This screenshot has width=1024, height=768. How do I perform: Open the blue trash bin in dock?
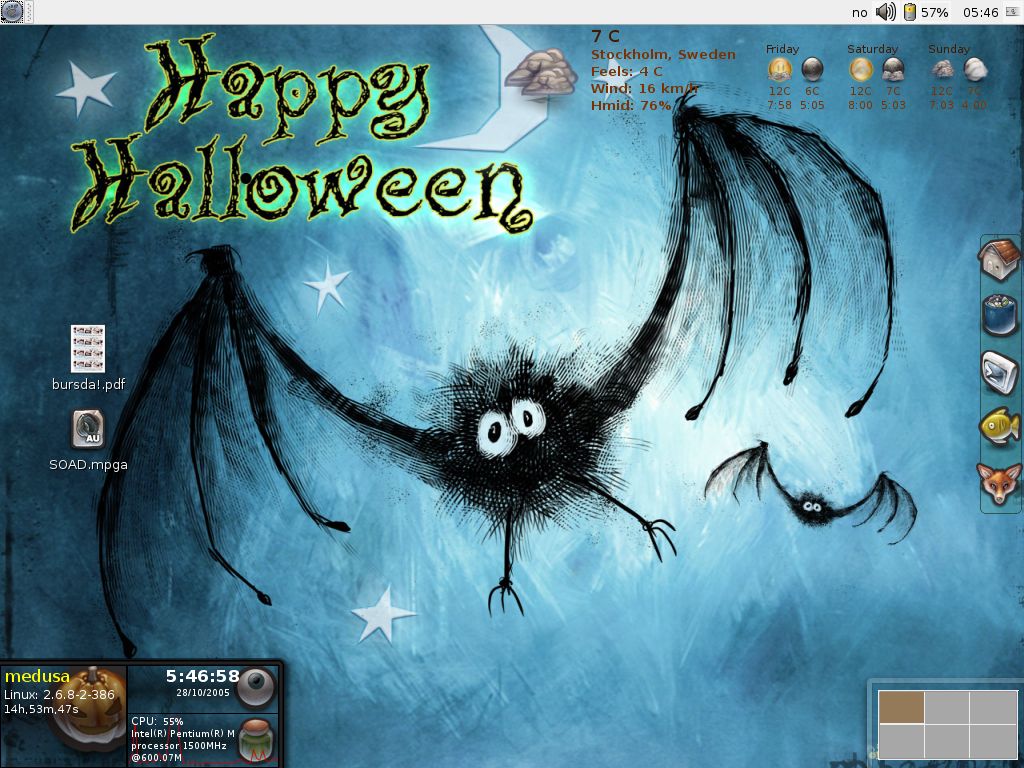pos(999,316)
